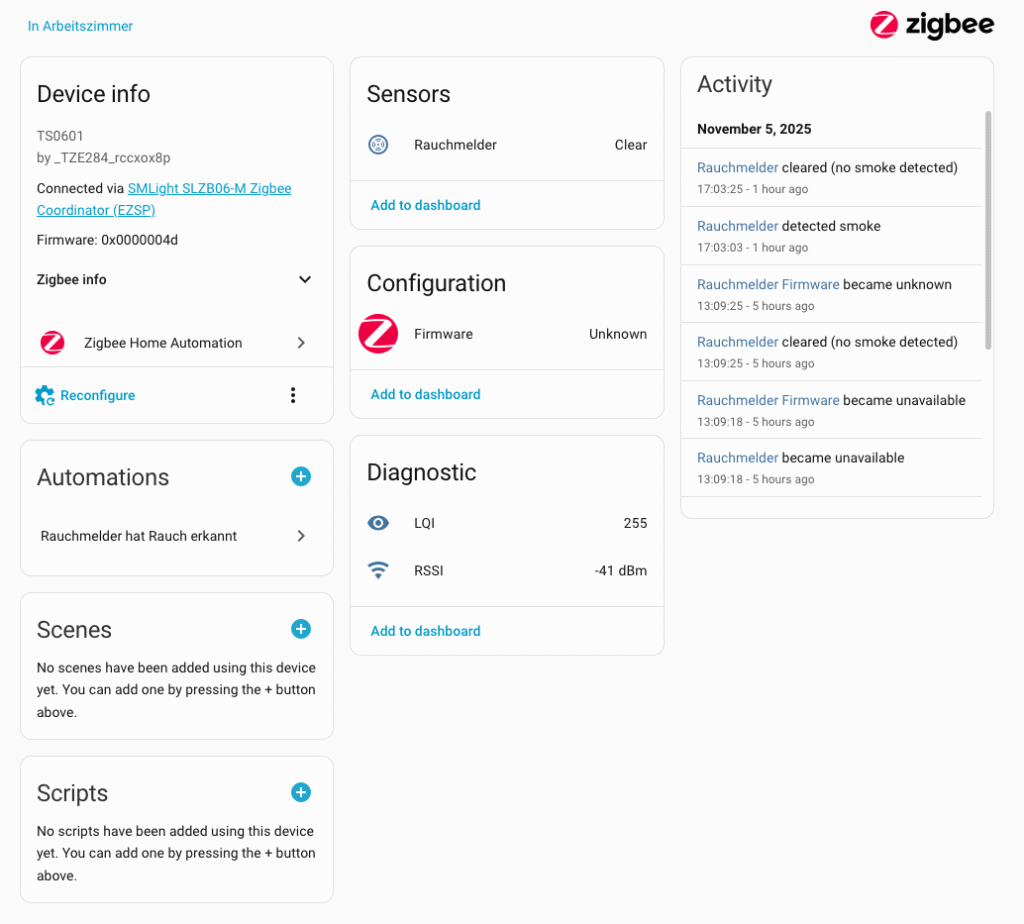
Task: Click the Zigbee logo in header
Action: pos(931,25)
